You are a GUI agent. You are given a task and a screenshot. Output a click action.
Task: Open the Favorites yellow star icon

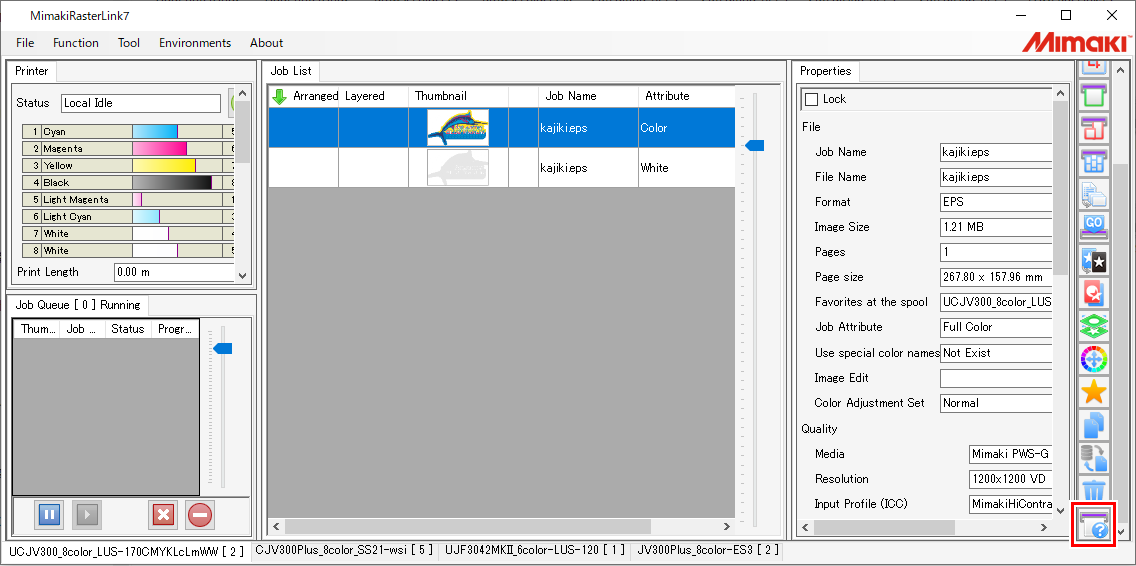1094,391
